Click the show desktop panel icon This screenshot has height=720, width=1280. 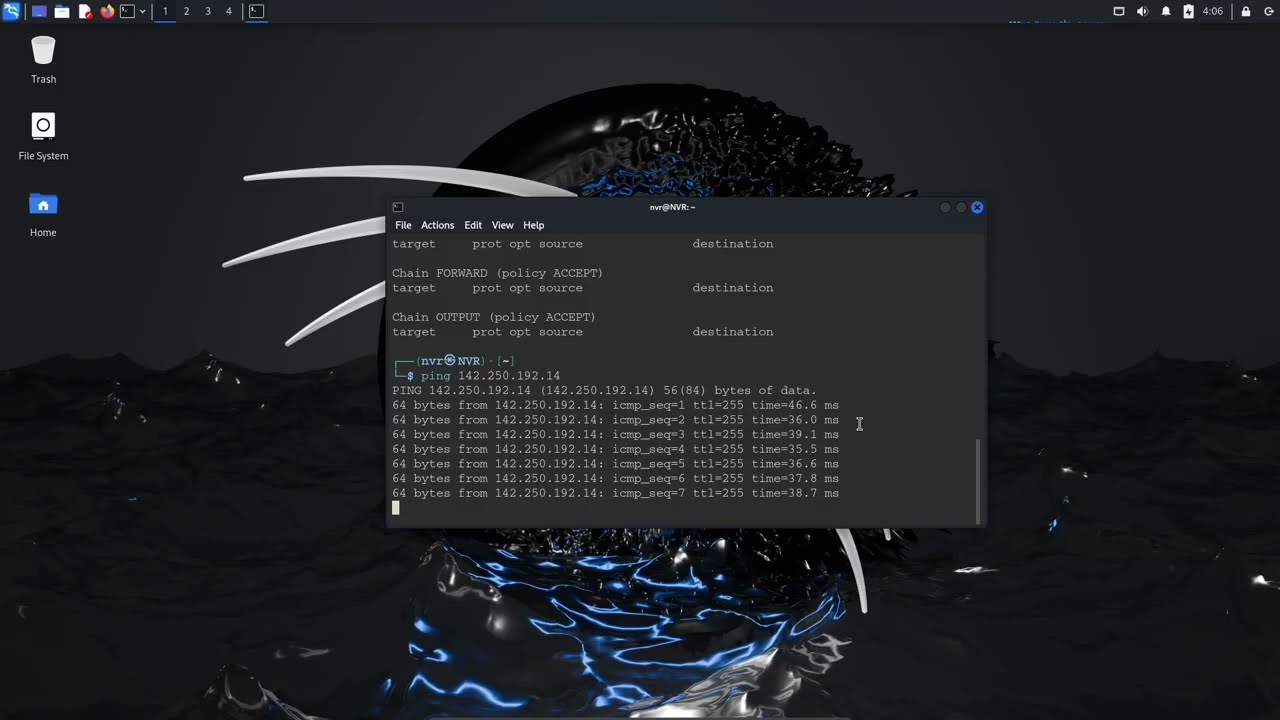click(39, 11)
